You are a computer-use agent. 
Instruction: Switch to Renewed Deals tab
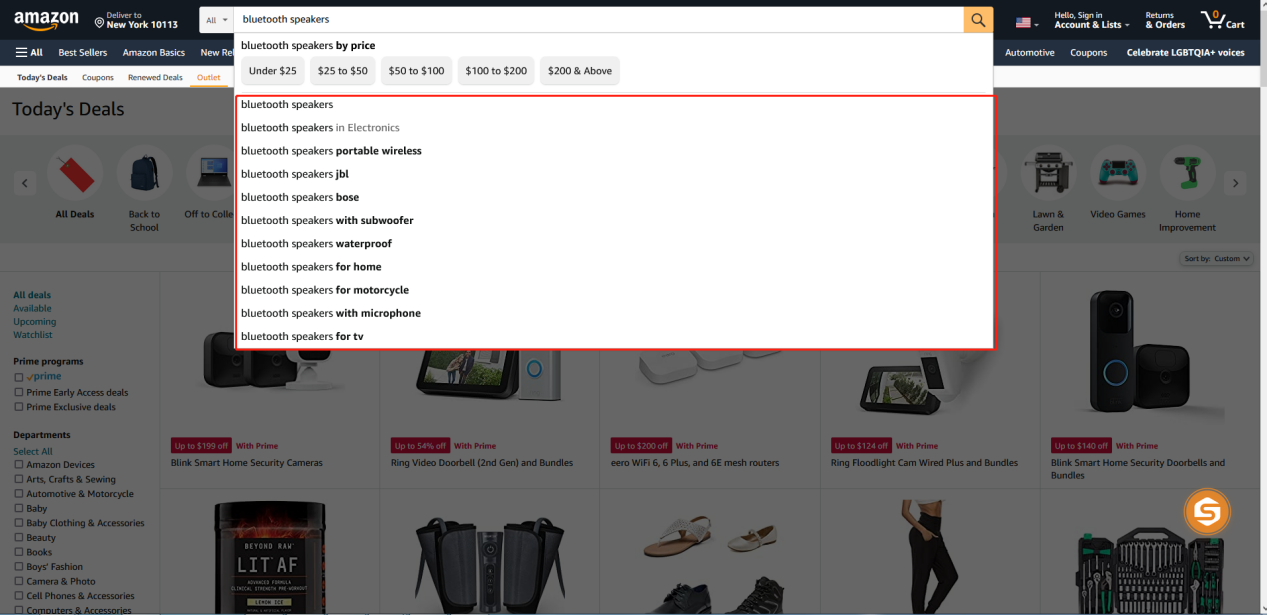coord(155,77)
